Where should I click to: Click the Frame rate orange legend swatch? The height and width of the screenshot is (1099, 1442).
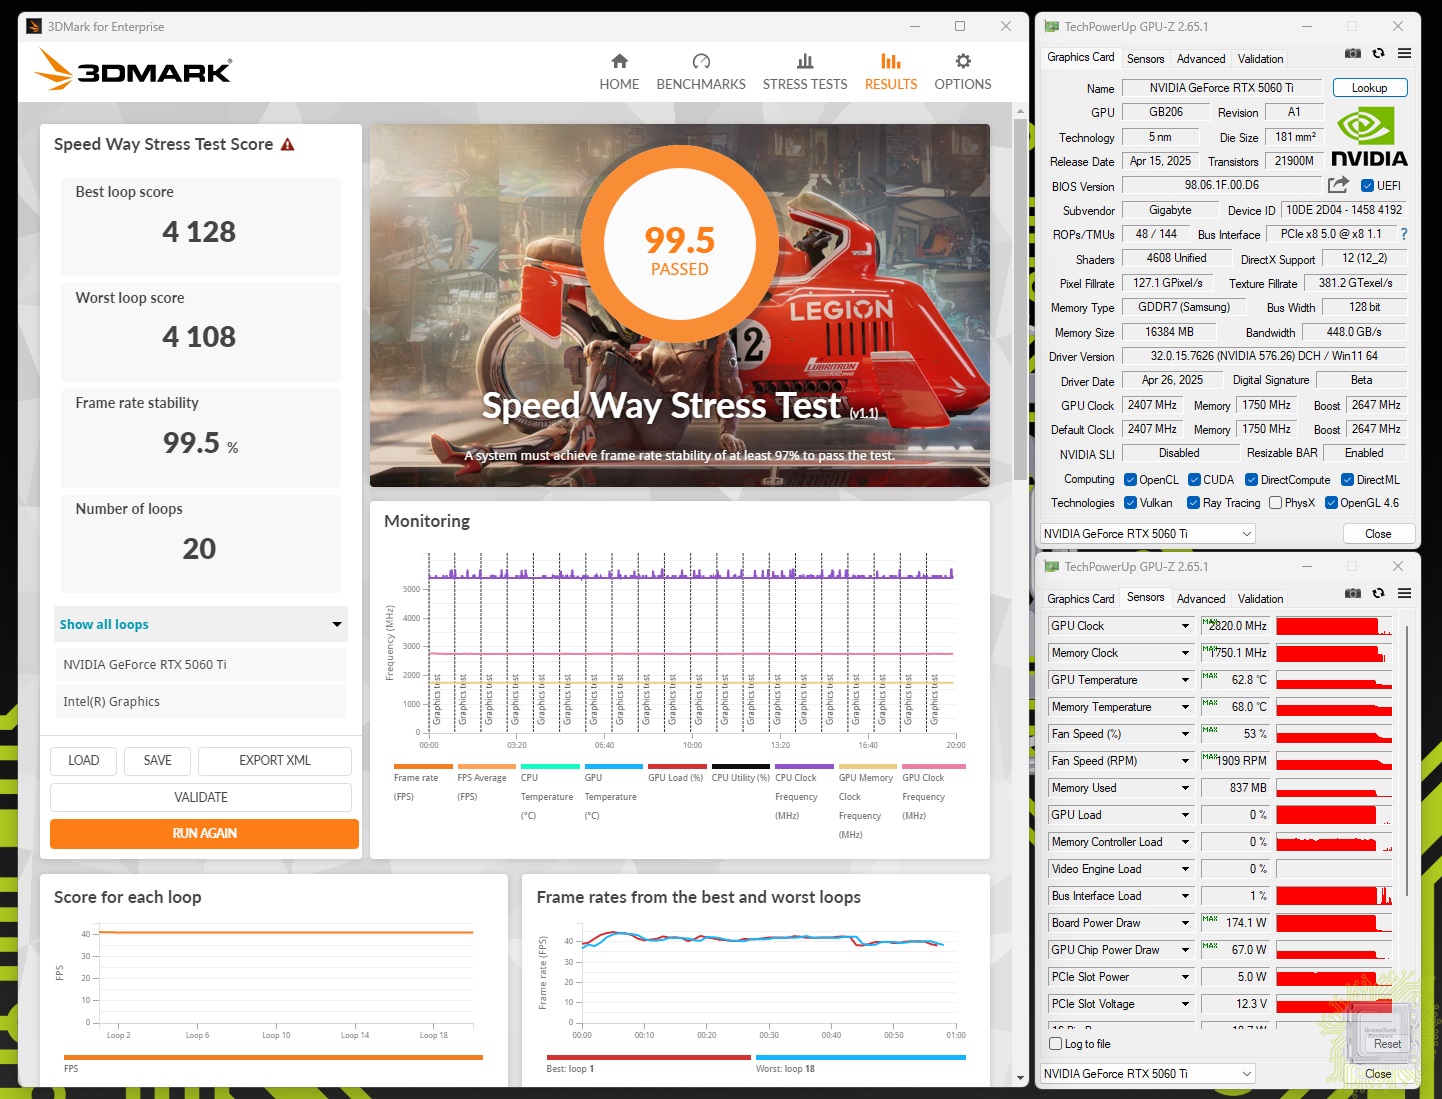pos(423,767)
